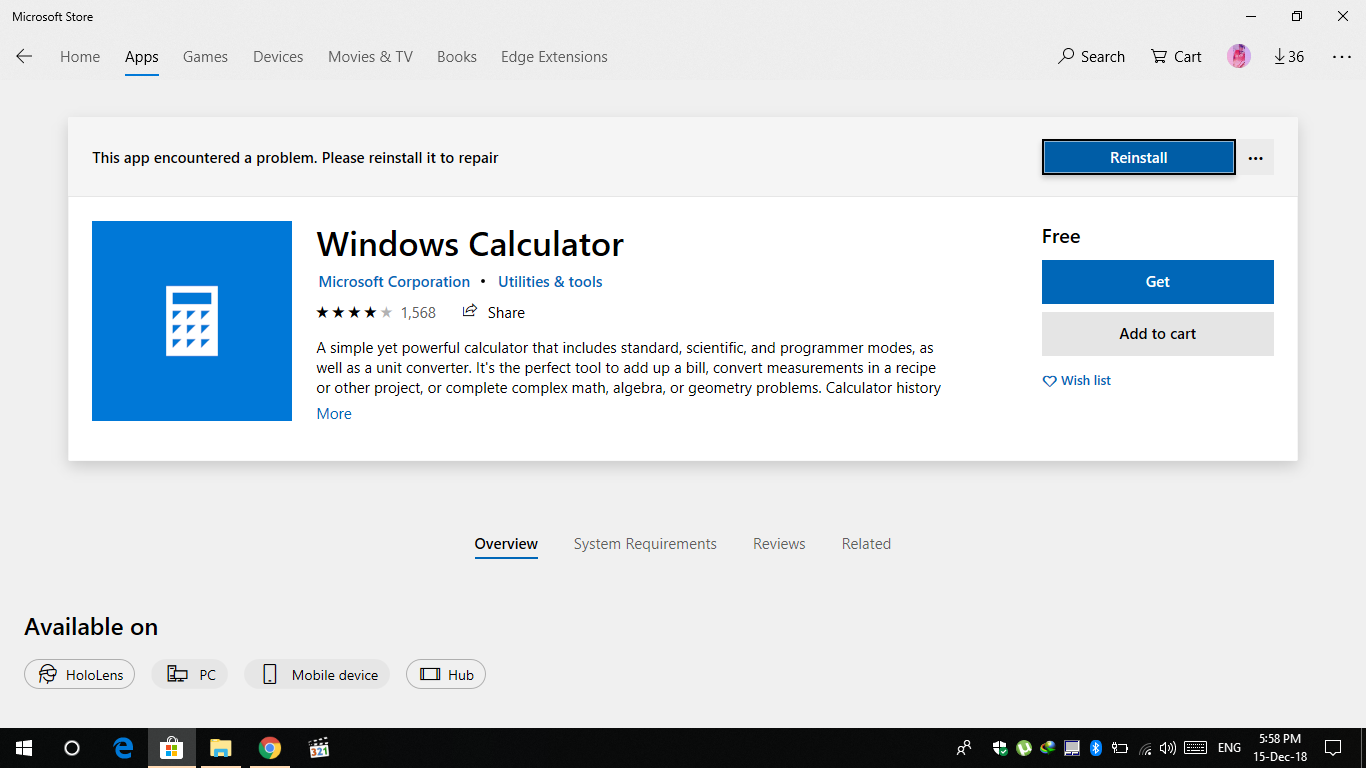Launch Edge from the taskbar
Viewport: 1366px width, 768px height.
pos(123,748)
